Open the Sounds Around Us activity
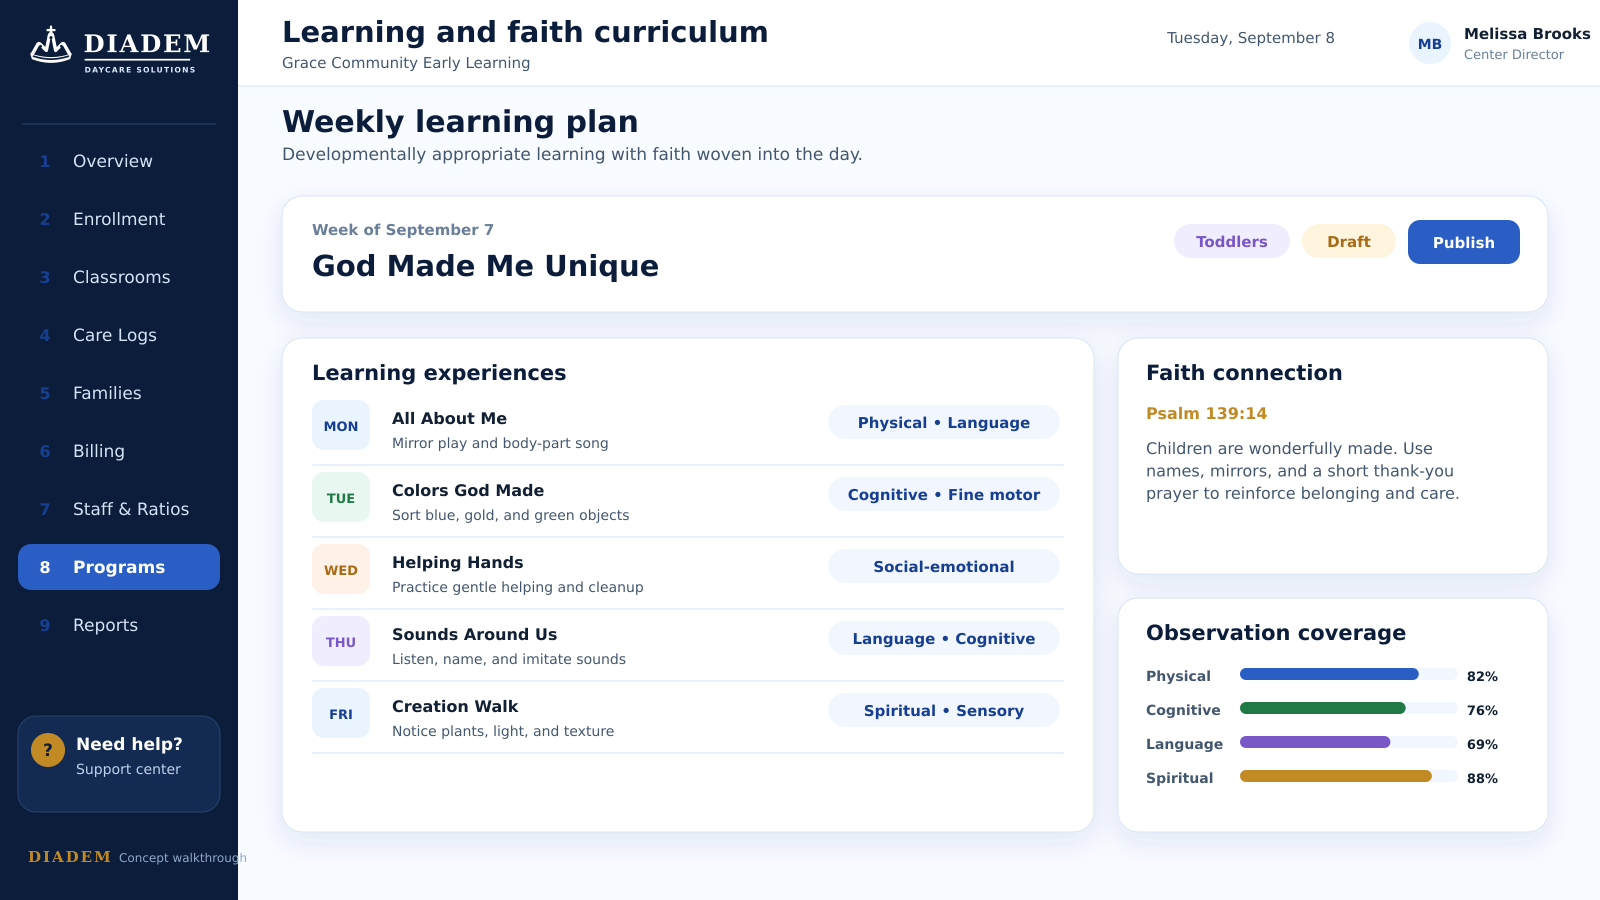1600x900 pixels. [x=475, y=634]
